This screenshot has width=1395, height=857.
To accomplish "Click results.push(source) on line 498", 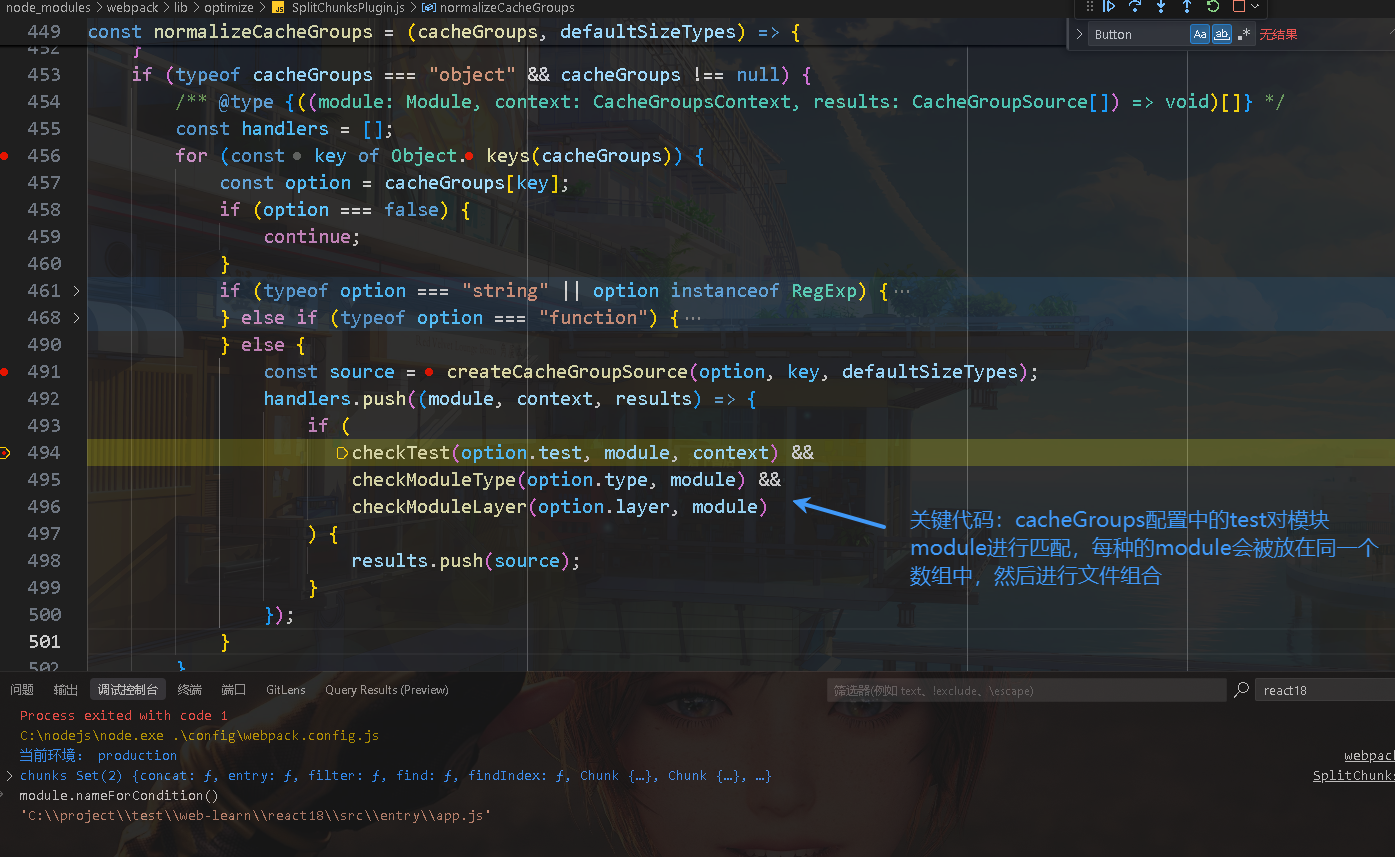I will 466,561.
